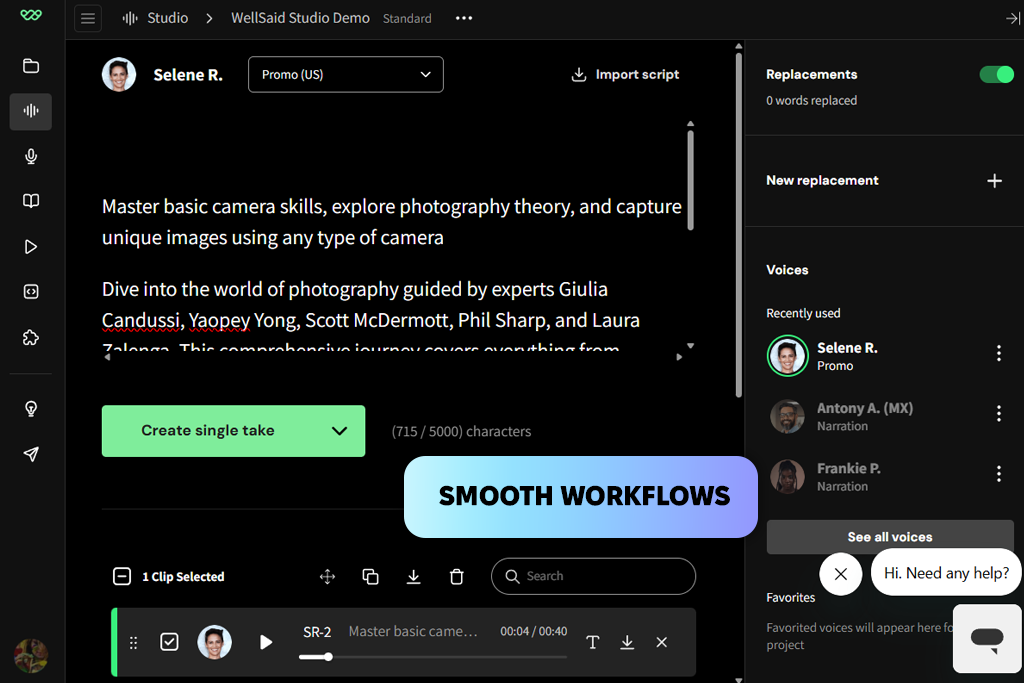Uncheck the SR-2 clip checkbox

coord(169,643)
